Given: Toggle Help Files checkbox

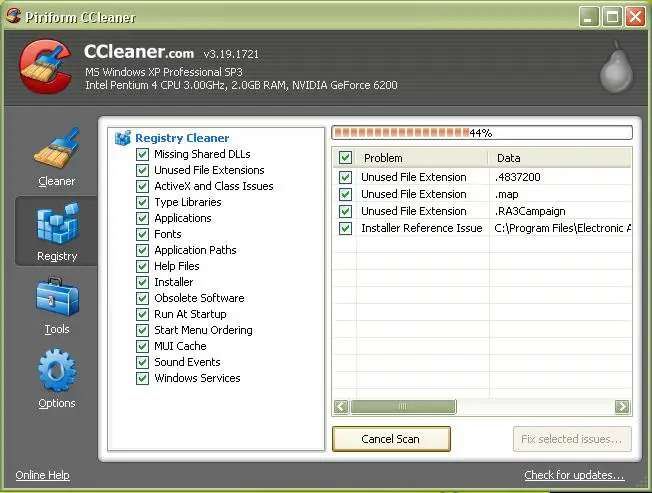Looking at the screenshot, I should click(142, 266).
